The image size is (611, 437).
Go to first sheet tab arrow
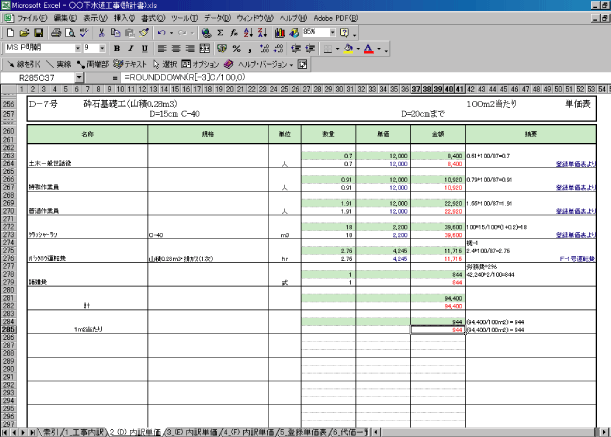[x=5, y=432]
